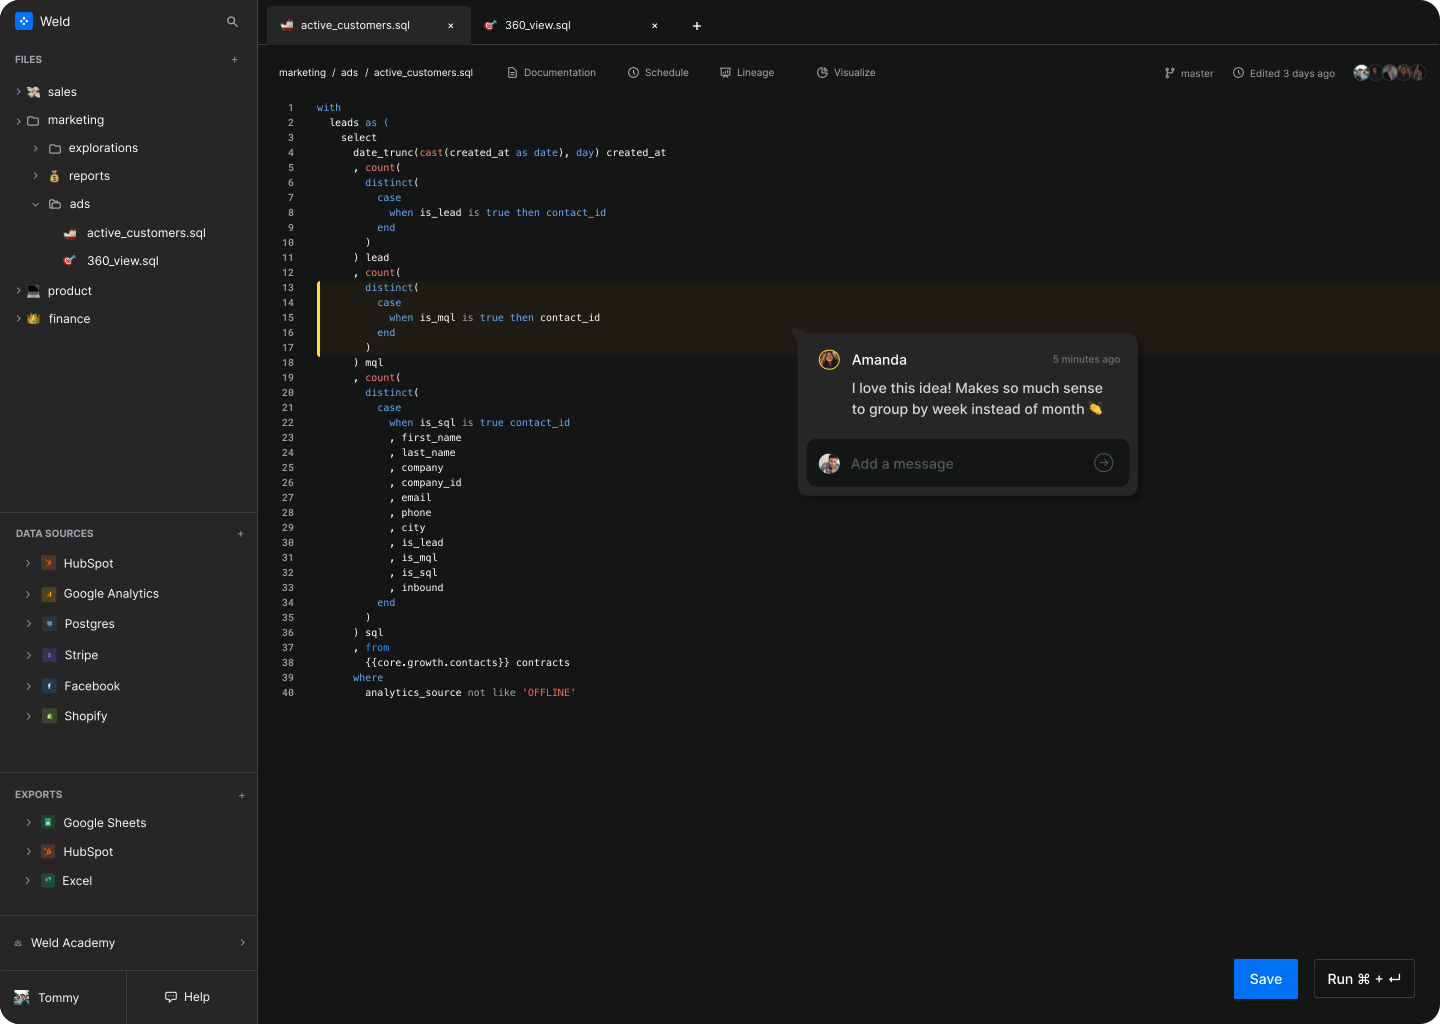
Task: Add a new data source with plus icon
Action: pyautogui.click(x=241, y=534)
